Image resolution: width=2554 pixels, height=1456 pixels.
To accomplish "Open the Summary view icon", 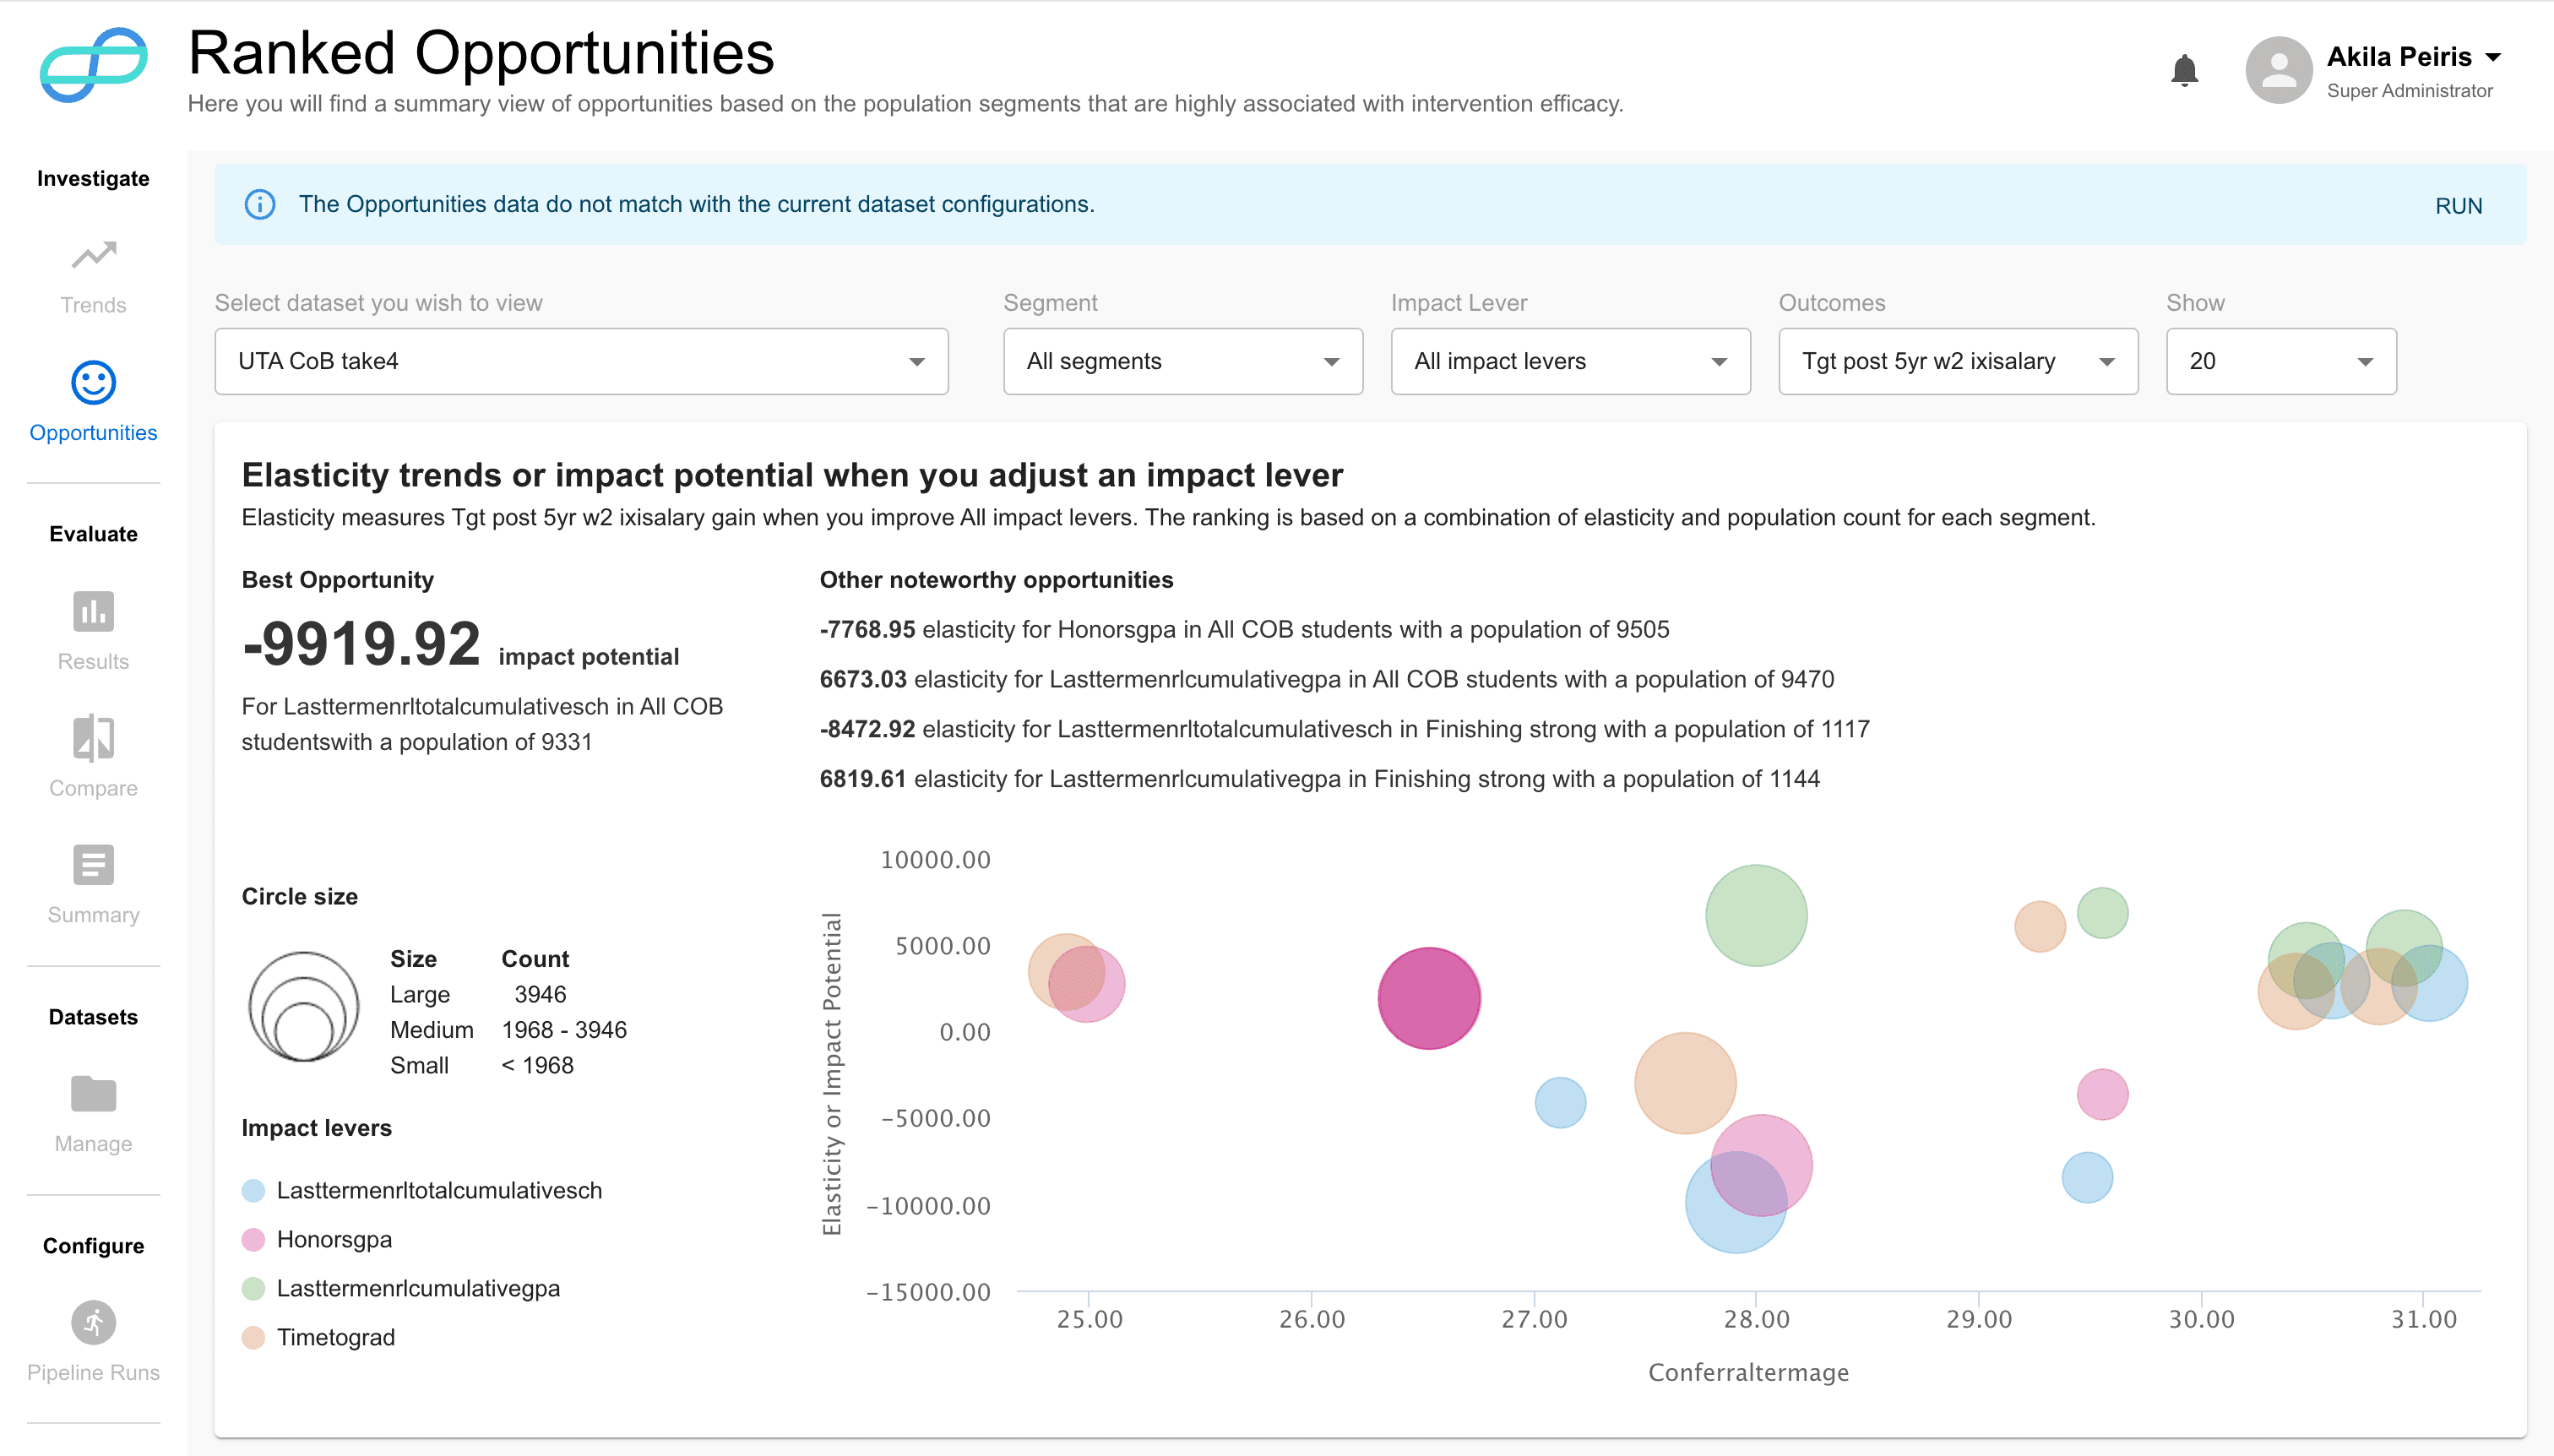I will tap(93, 865).
